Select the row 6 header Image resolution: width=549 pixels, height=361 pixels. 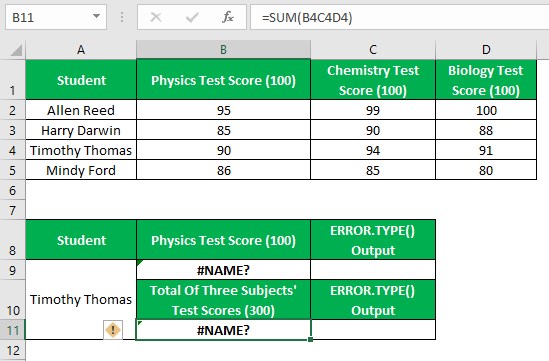click(13, 190)
